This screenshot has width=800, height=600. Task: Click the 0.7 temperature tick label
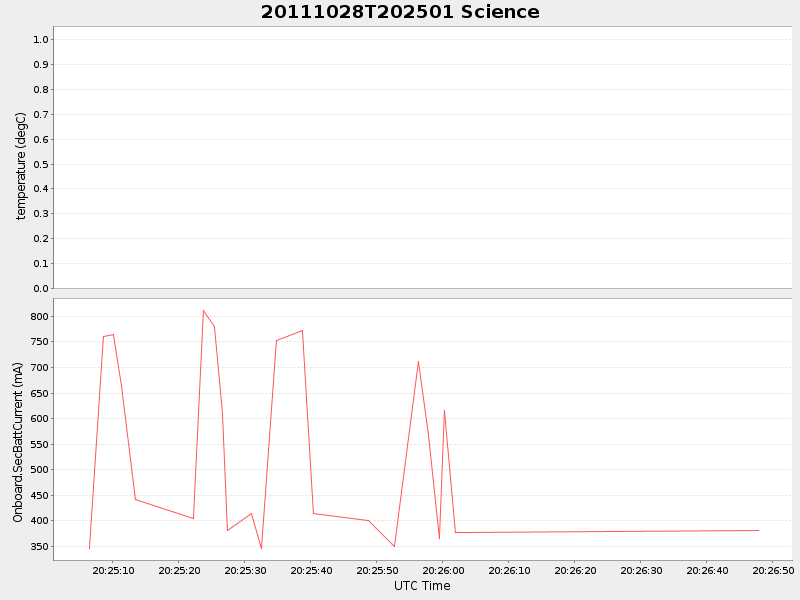coord(41,114)
